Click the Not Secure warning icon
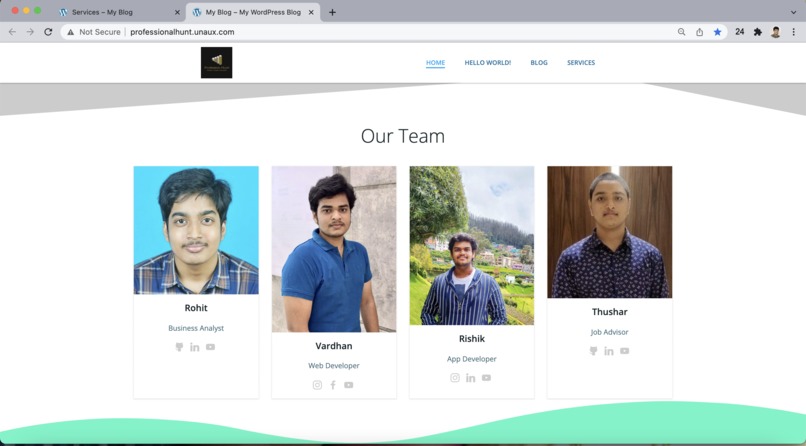The width and height of the screenshot is (806, 446). pyautogui.click(x=70, y=32)
